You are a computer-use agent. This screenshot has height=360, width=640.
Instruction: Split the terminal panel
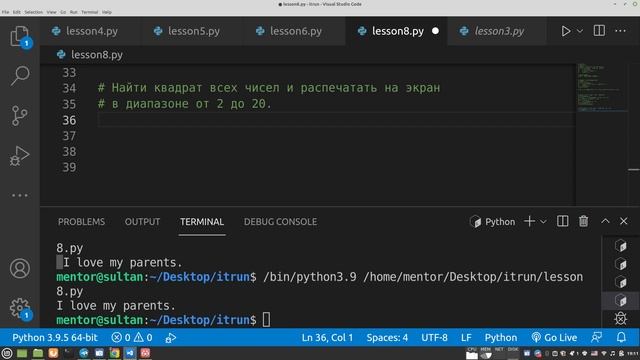point(562,221)
